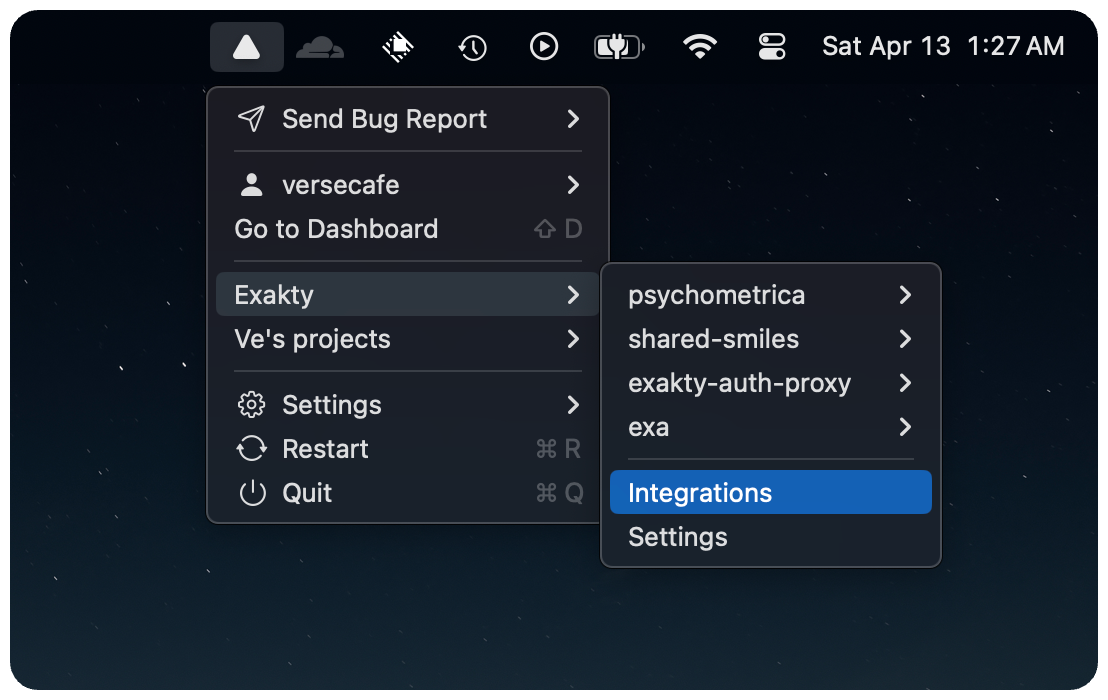Expand Ve's projects submenu
The height and width of the screenshot is (700, 1108).
407,339
